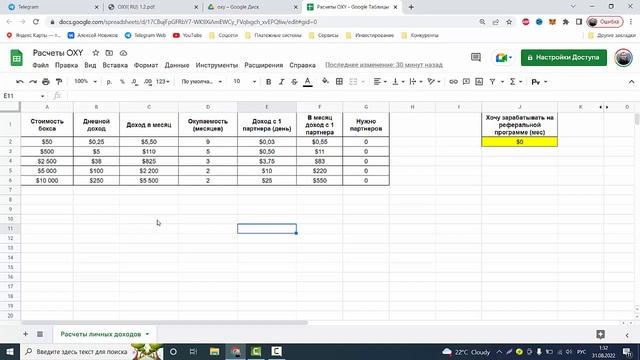Viewport: 640px width, 360px height.
Task: Insert a comment from toolbar
Action: [466, 82]
